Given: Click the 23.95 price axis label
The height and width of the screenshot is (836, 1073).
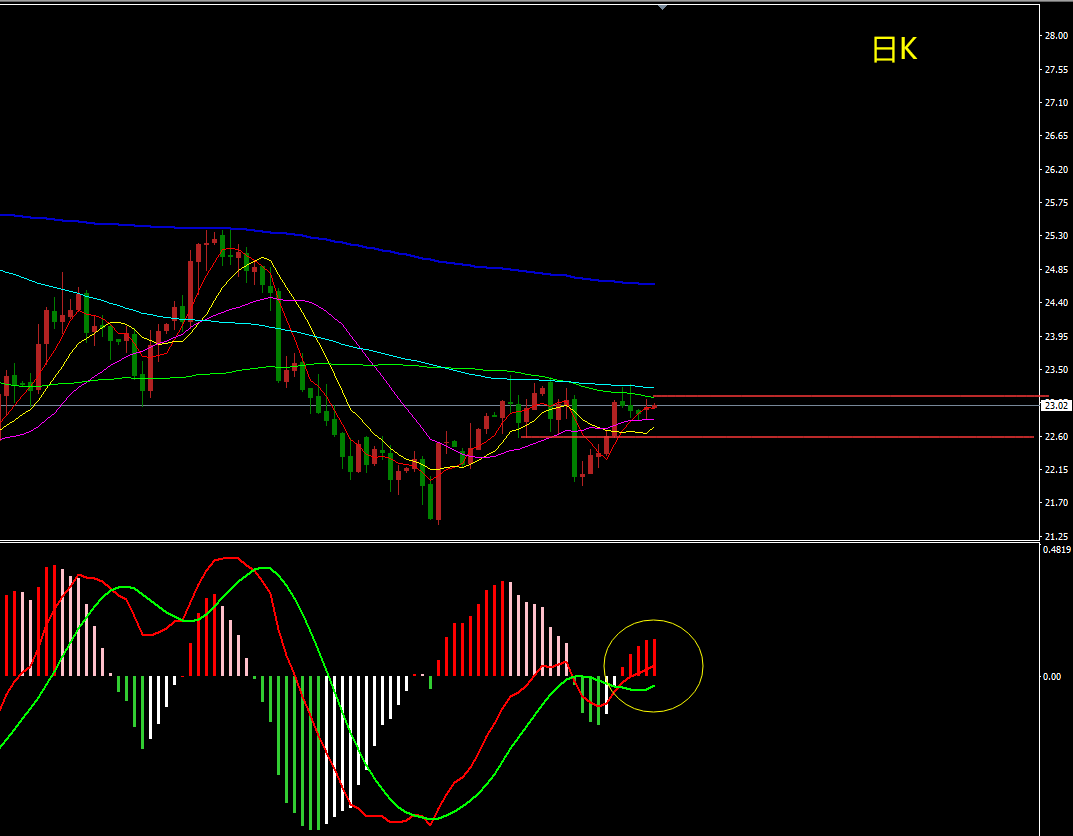Looking at the screenshot, I should click(x=1056, y=337).
